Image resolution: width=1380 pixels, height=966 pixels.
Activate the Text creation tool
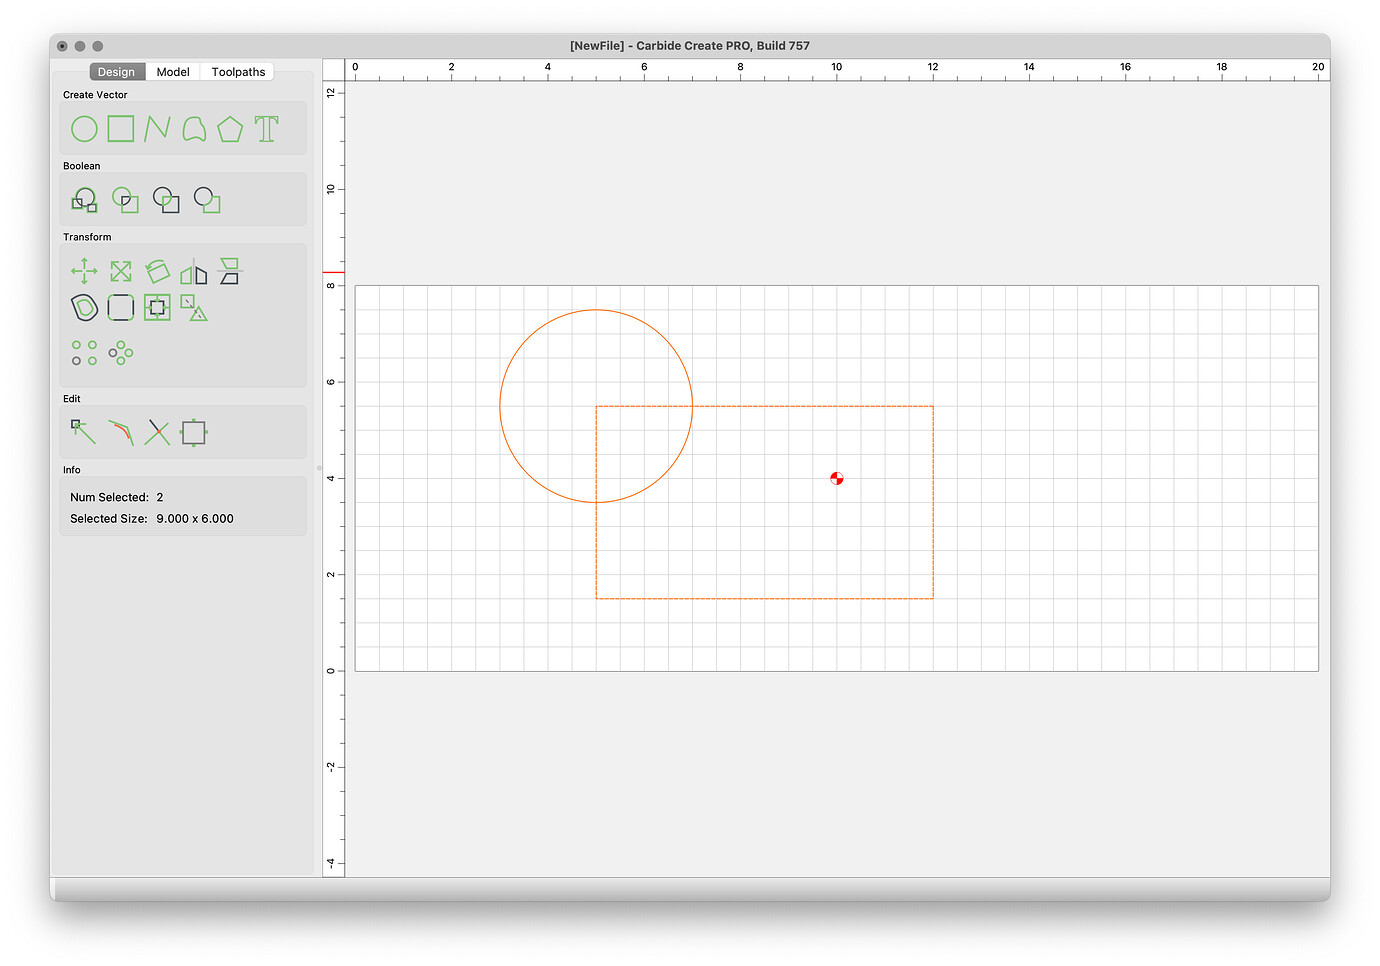pos(267,129)
